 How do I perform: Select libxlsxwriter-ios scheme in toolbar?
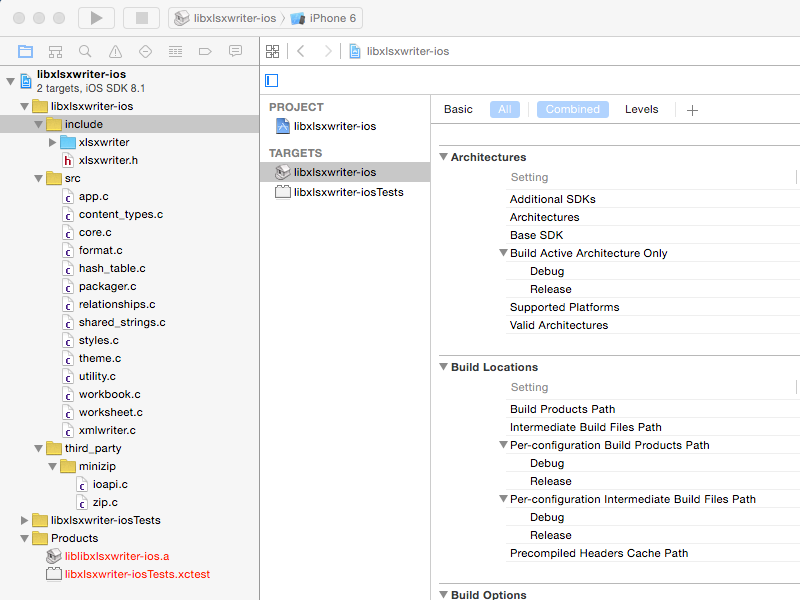[225, 18]
